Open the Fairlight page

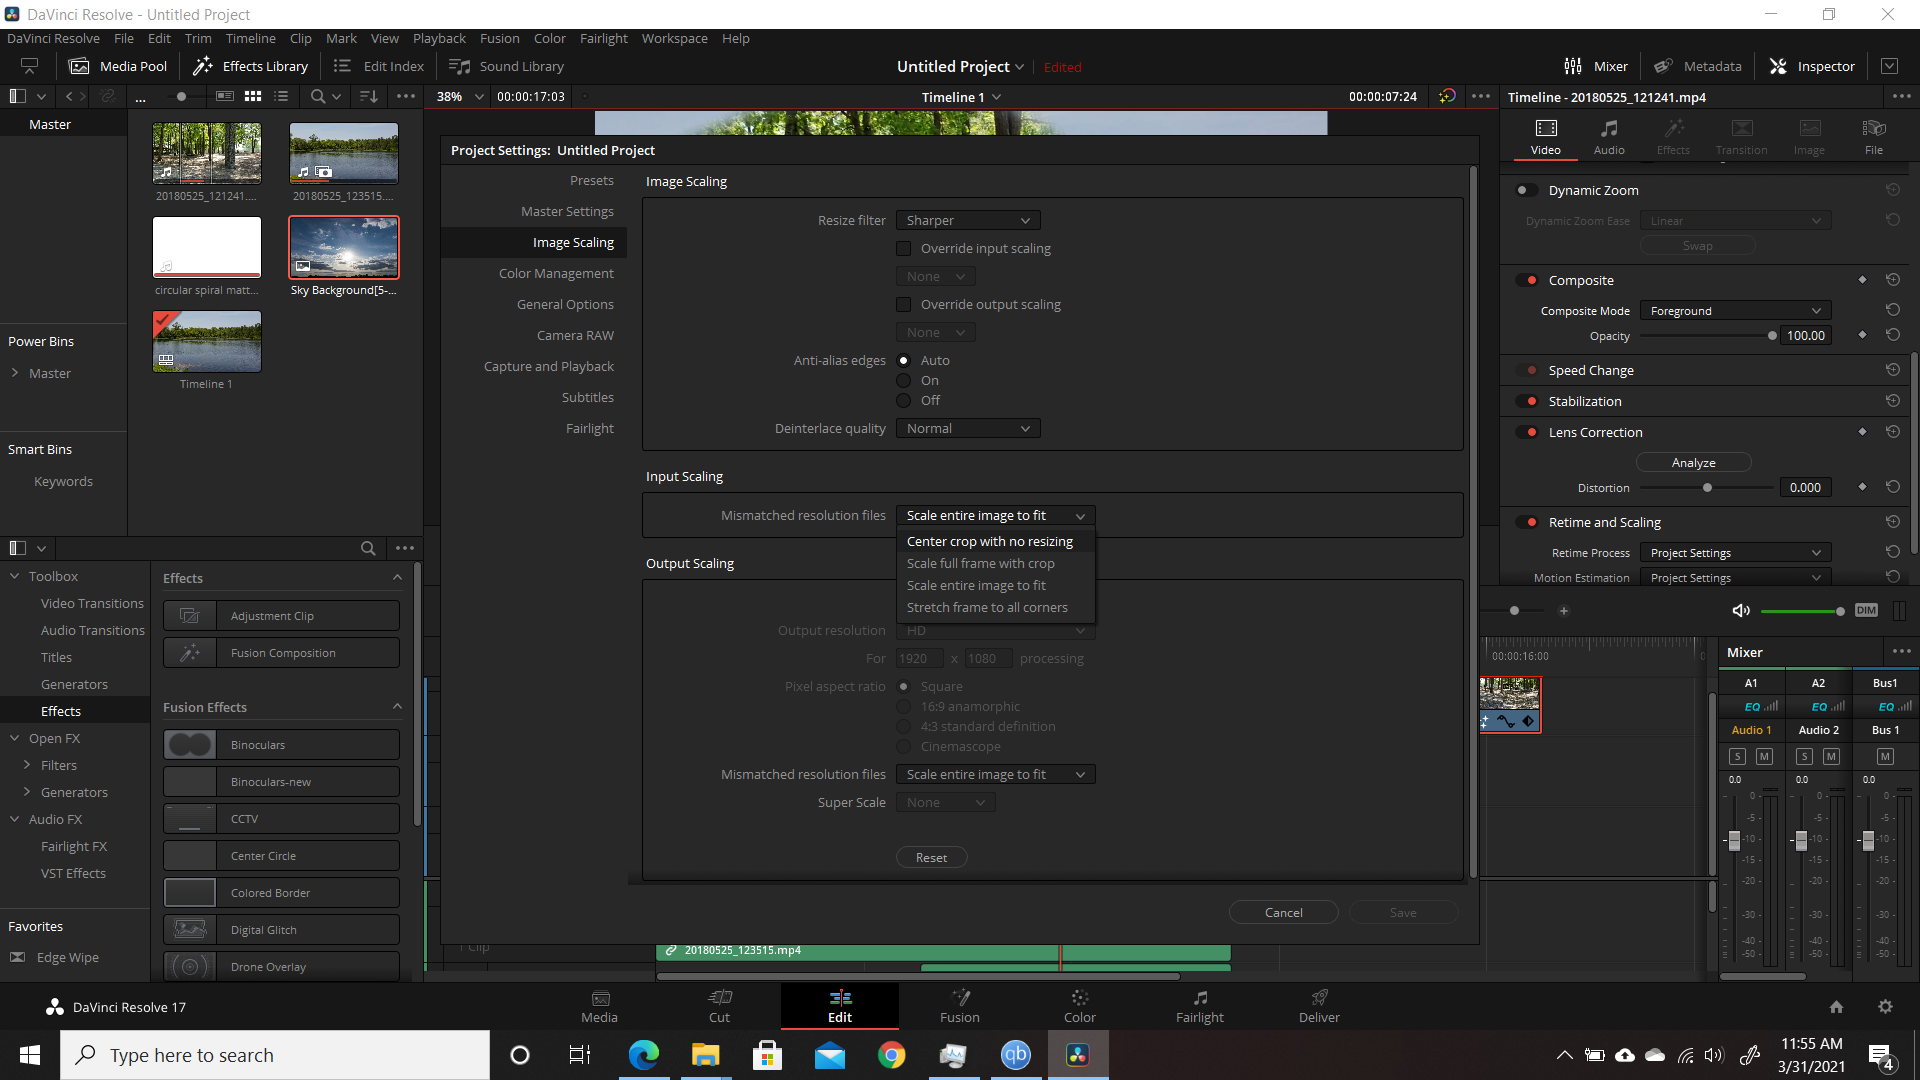coord(1200,1006)
